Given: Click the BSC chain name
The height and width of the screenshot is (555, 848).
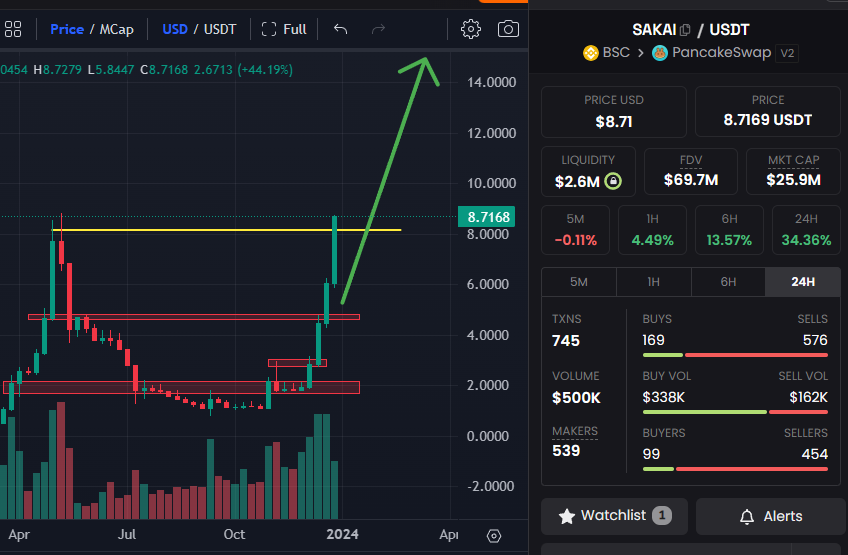Looking at the screenshot, I should click(616, 52).
